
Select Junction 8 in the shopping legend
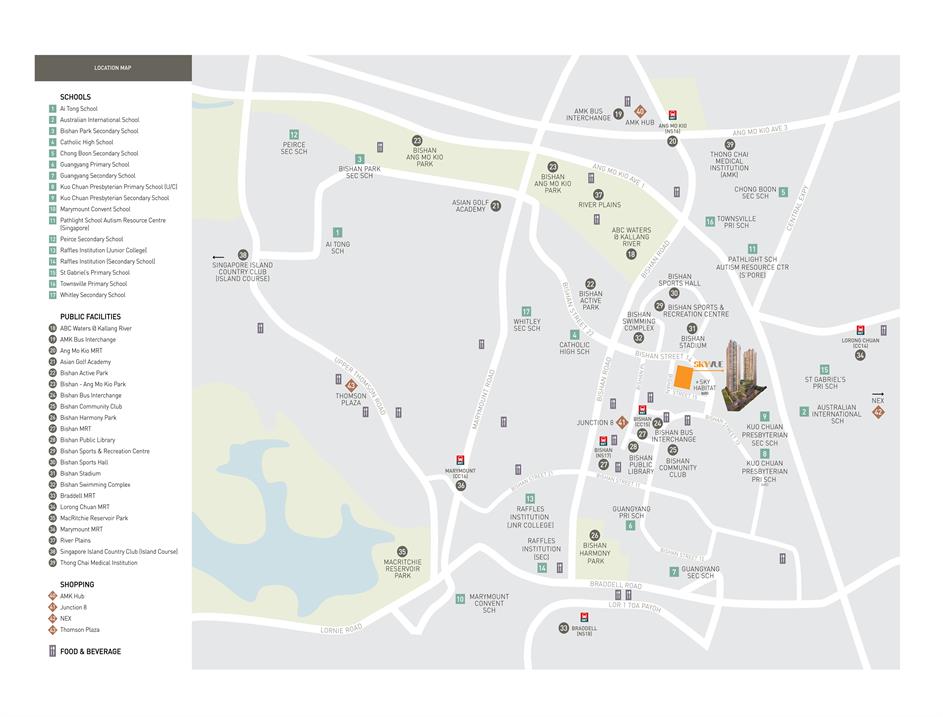[73, 607]
